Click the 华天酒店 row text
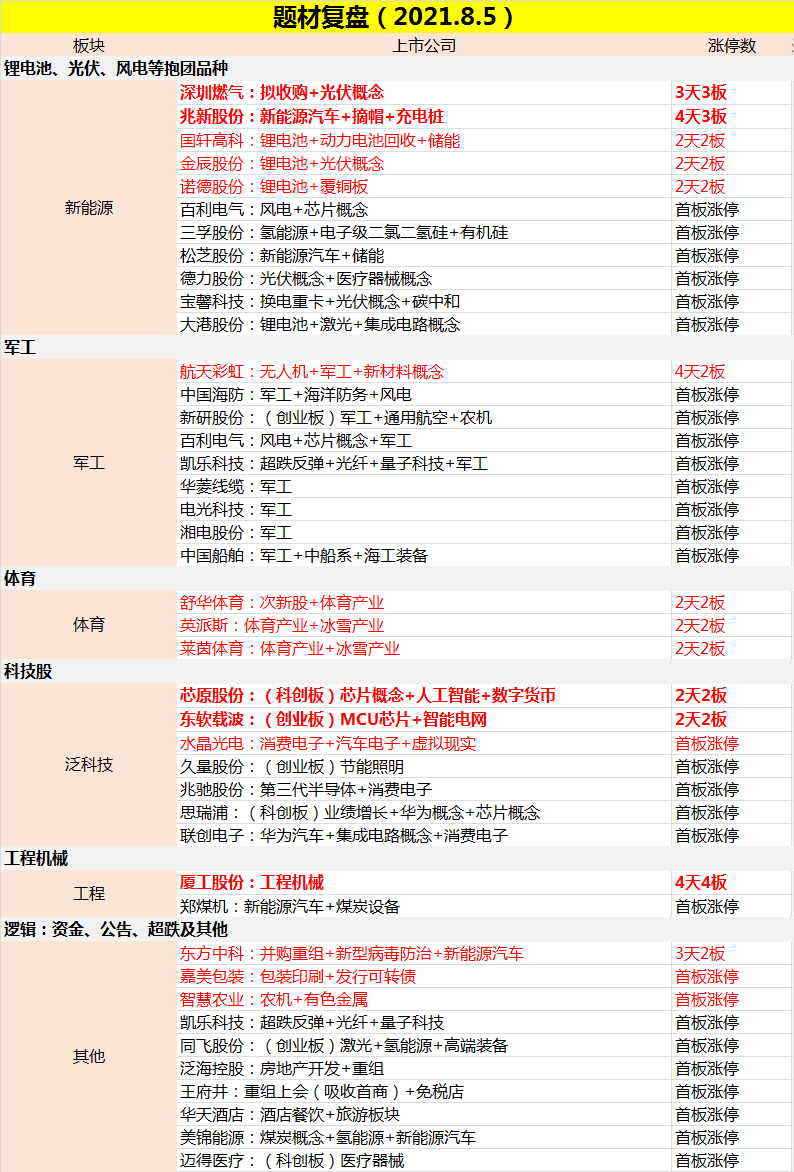Screen dimensions: 794x1172 (x=290, y=1115)
